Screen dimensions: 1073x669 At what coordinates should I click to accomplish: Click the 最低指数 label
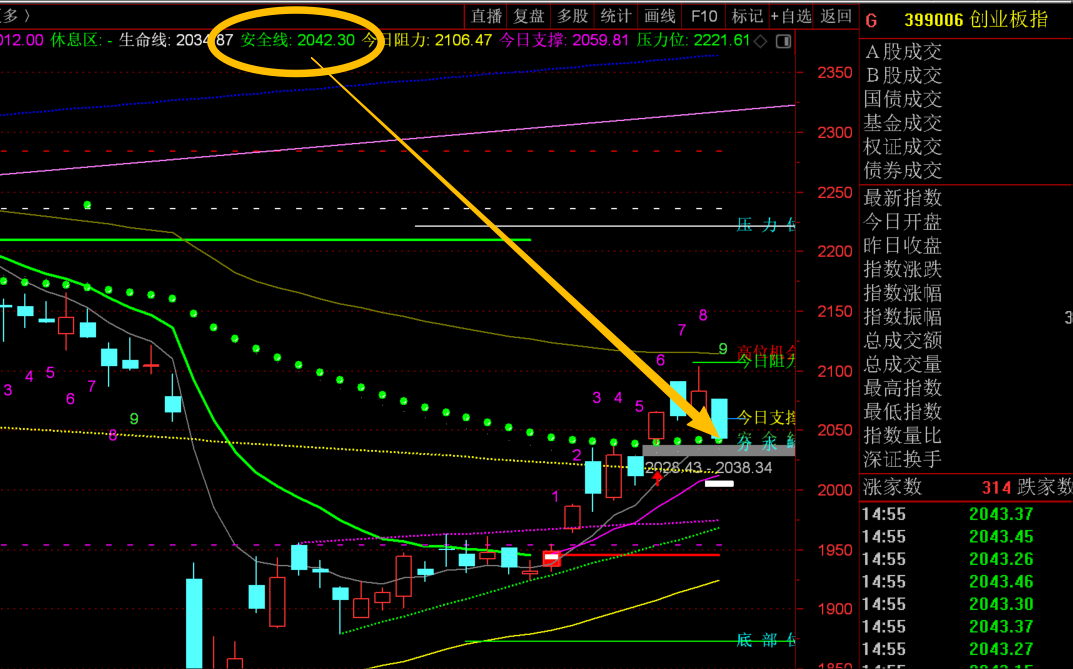(903, 412)
